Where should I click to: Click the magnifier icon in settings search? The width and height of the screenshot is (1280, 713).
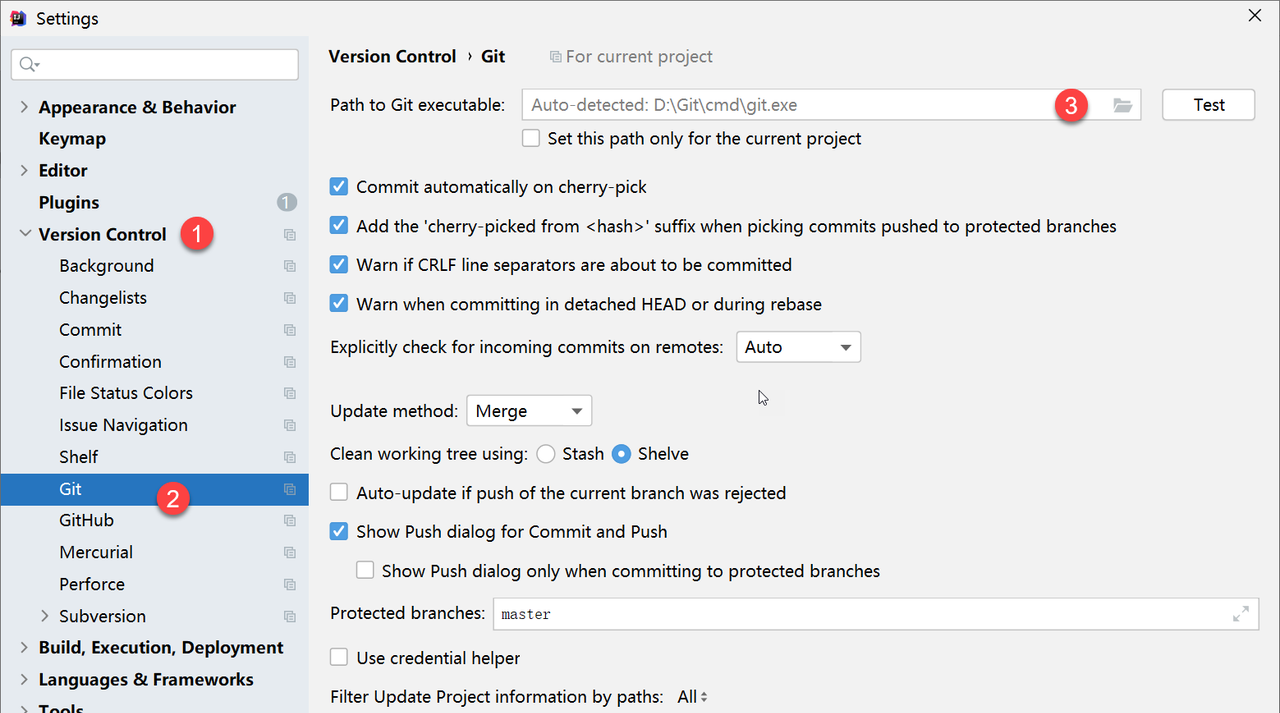point(29,65)
